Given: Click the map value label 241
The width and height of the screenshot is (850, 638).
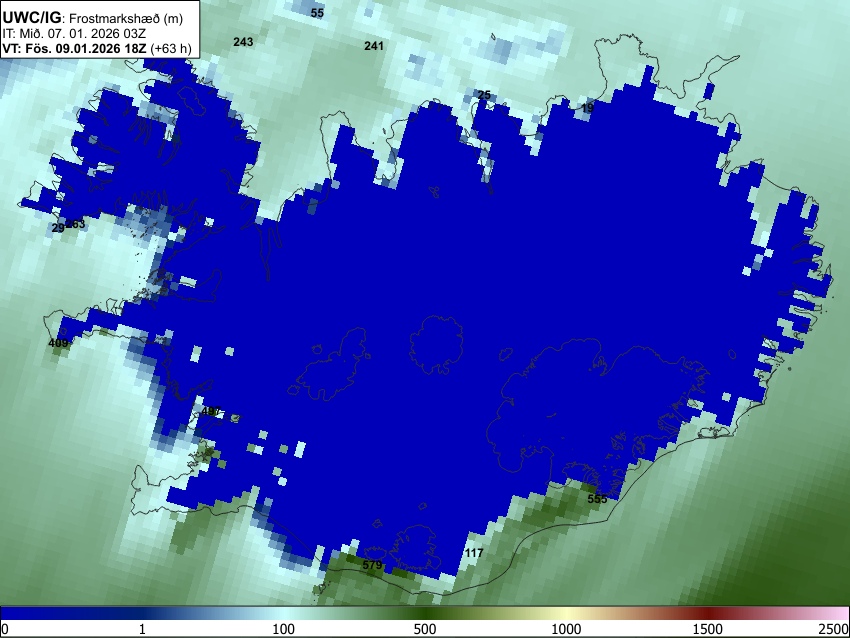Looking at the screenshot, I should point(374,46).
